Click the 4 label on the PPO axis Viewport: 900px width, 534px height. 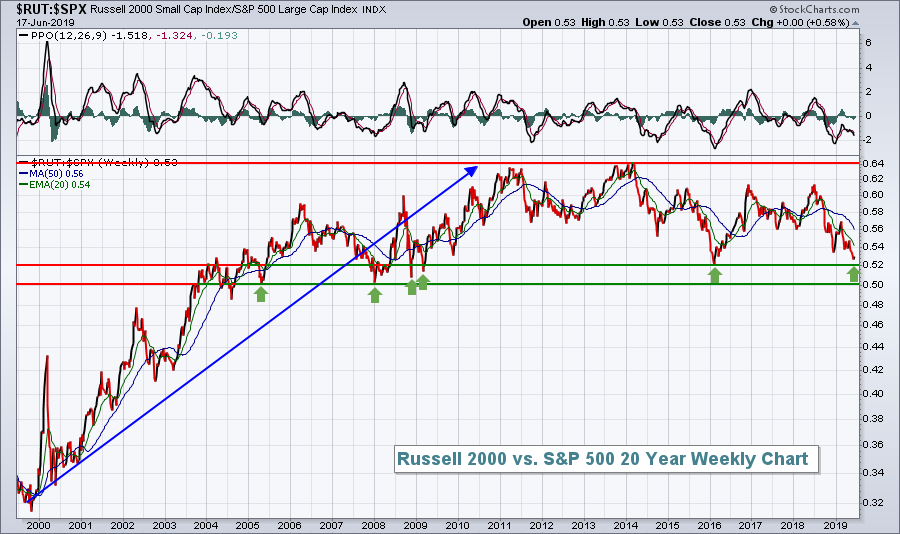(868, 67)
